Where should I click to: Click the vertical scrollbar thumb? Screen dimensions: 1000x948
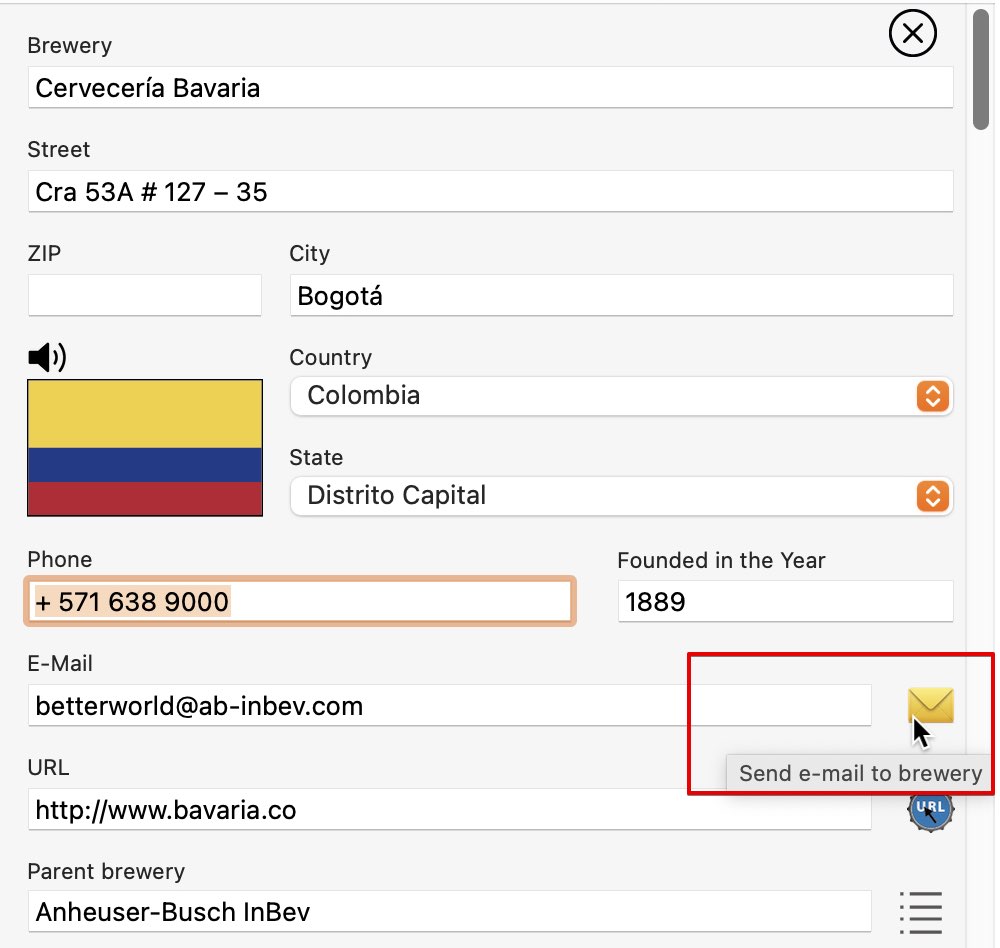click(x=981, y=69)
